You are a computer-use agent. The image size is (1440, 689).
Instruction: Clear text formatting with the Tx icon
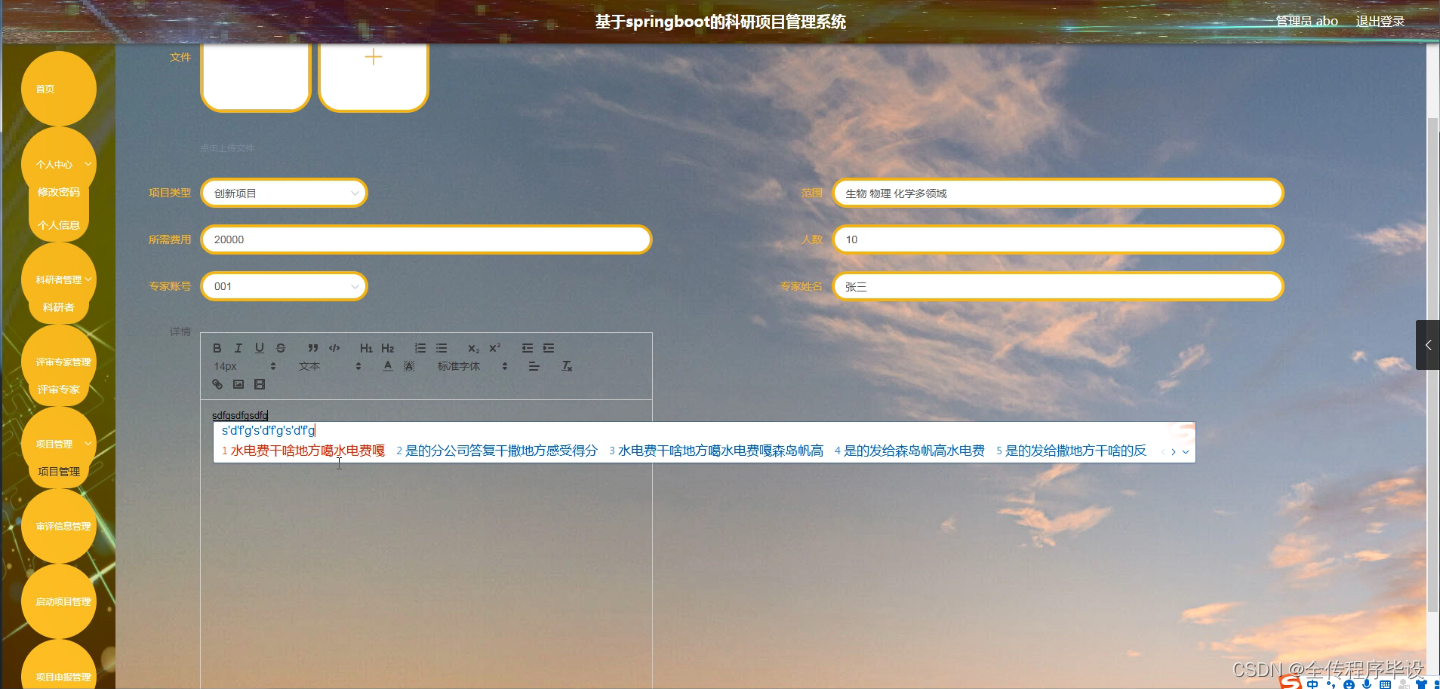point(567,366)
